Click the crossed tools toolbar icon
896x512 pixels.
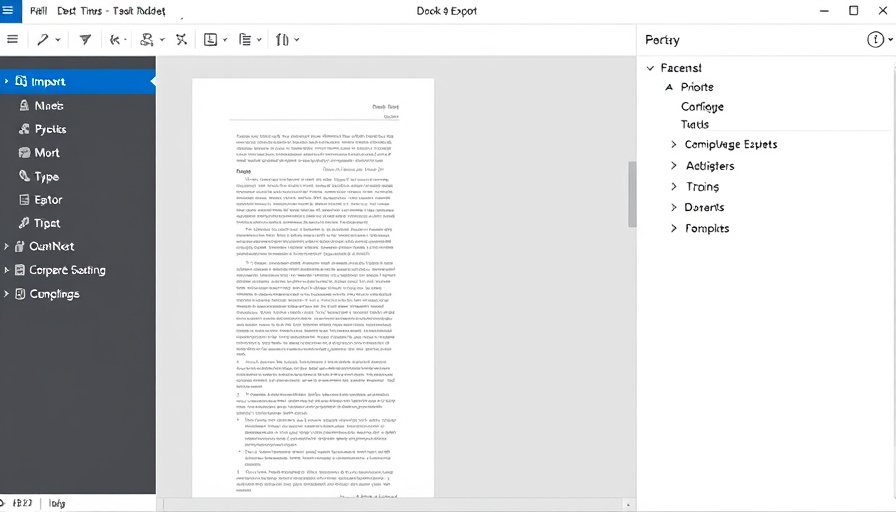tap(181, 39)
